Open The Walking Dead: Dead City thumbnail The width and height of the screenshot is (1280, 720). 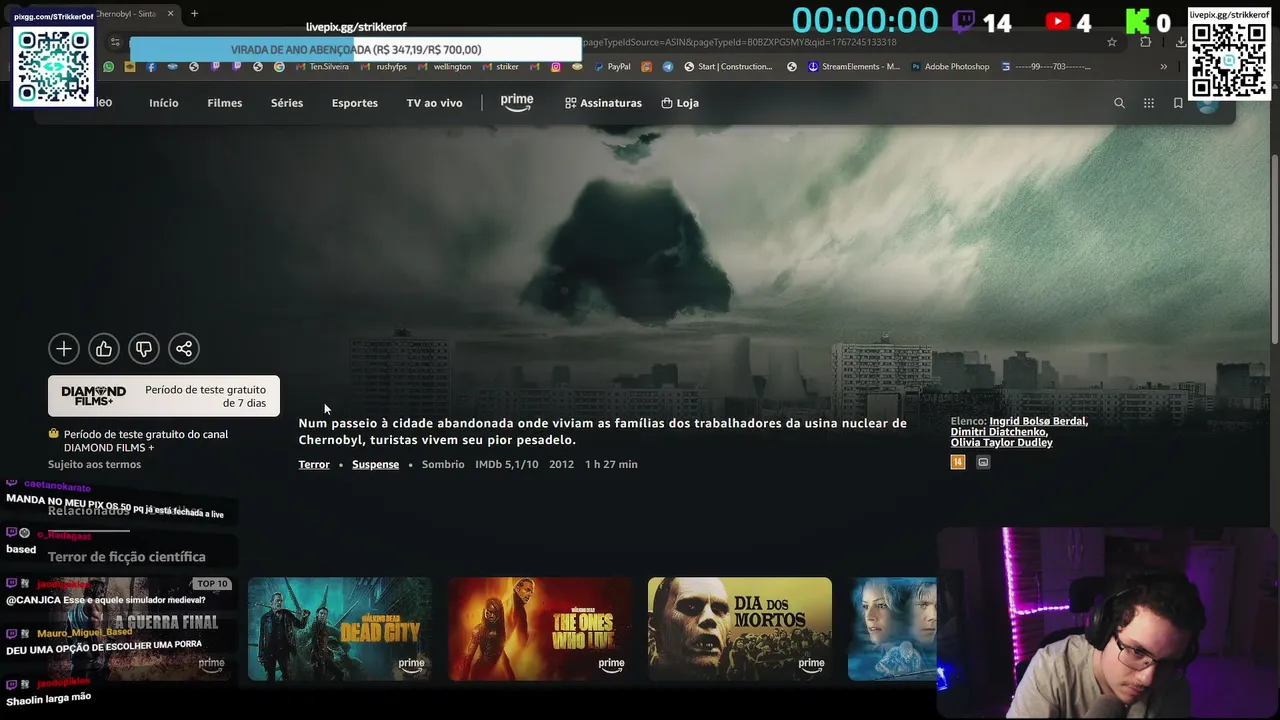[340, 629]
